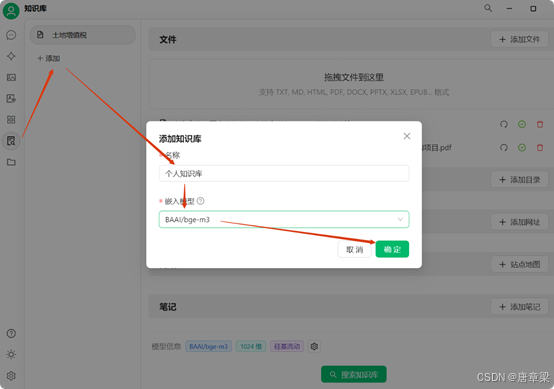Viewport: 554px width, 389px height.
Task: Click the 硅基流动 provider tag
Action: click(287, 347)
